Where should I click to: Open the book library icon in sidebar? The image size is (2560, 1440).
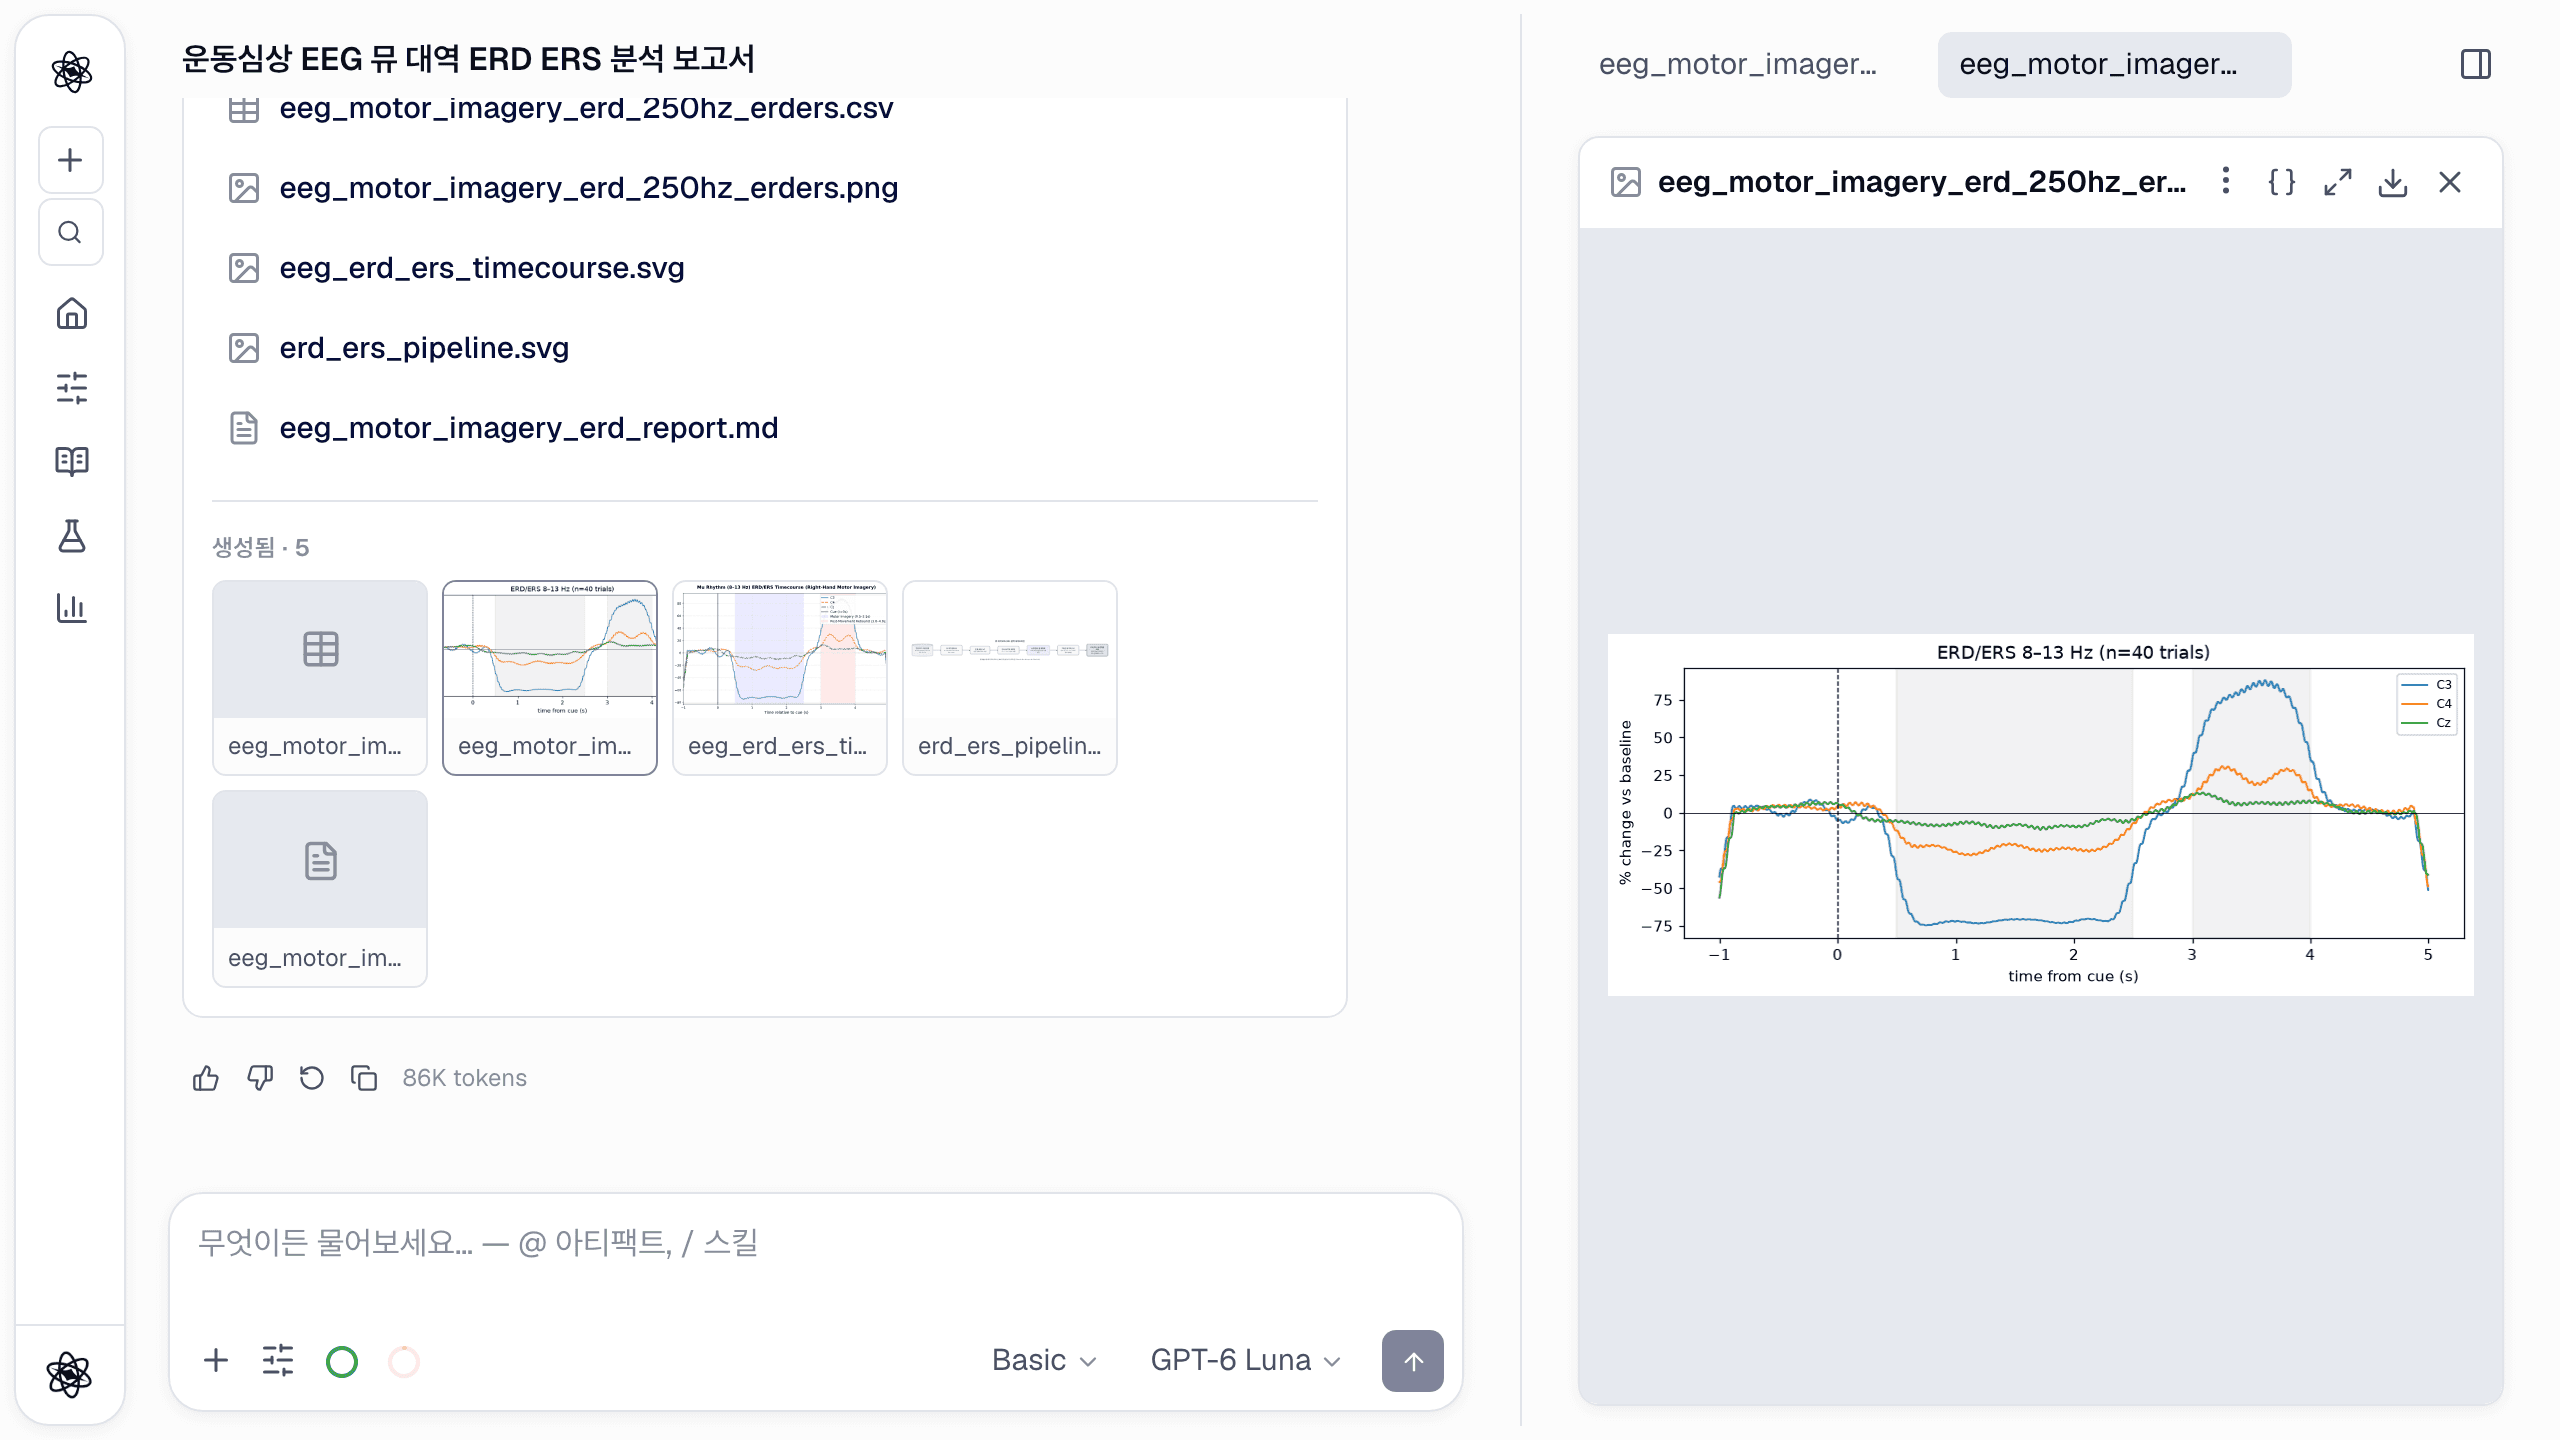pyautogui.click(x=71, y=461)
